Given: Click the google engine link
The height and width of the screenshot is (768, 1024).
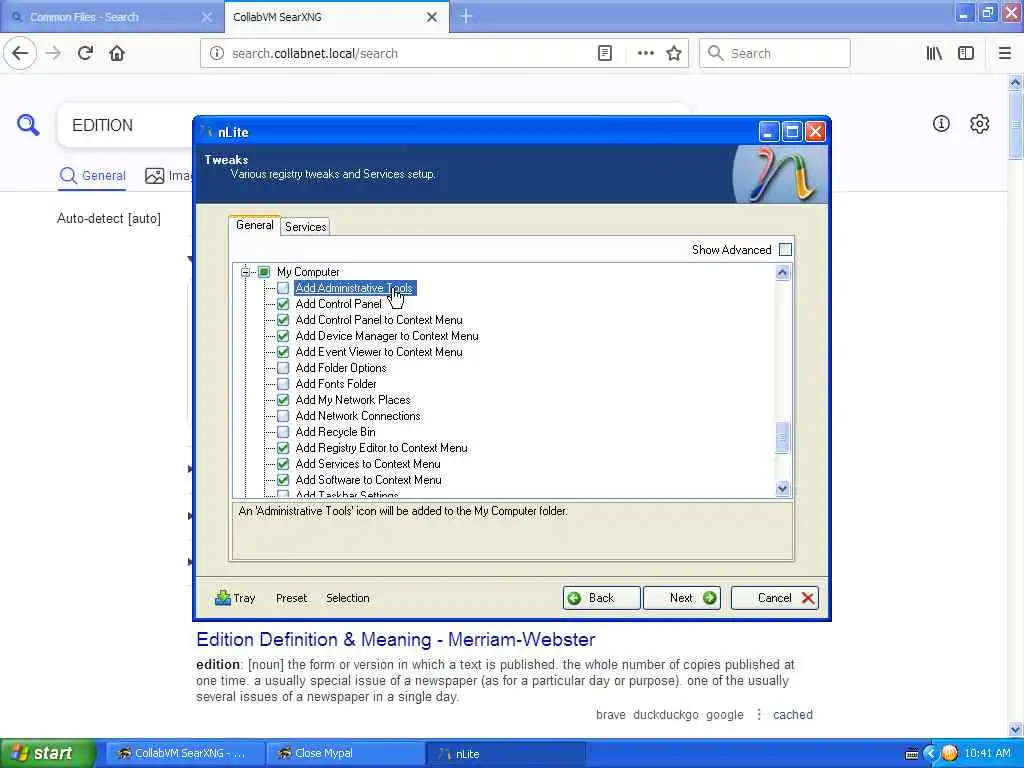Looking at the screenshot, I should (725, 714).
